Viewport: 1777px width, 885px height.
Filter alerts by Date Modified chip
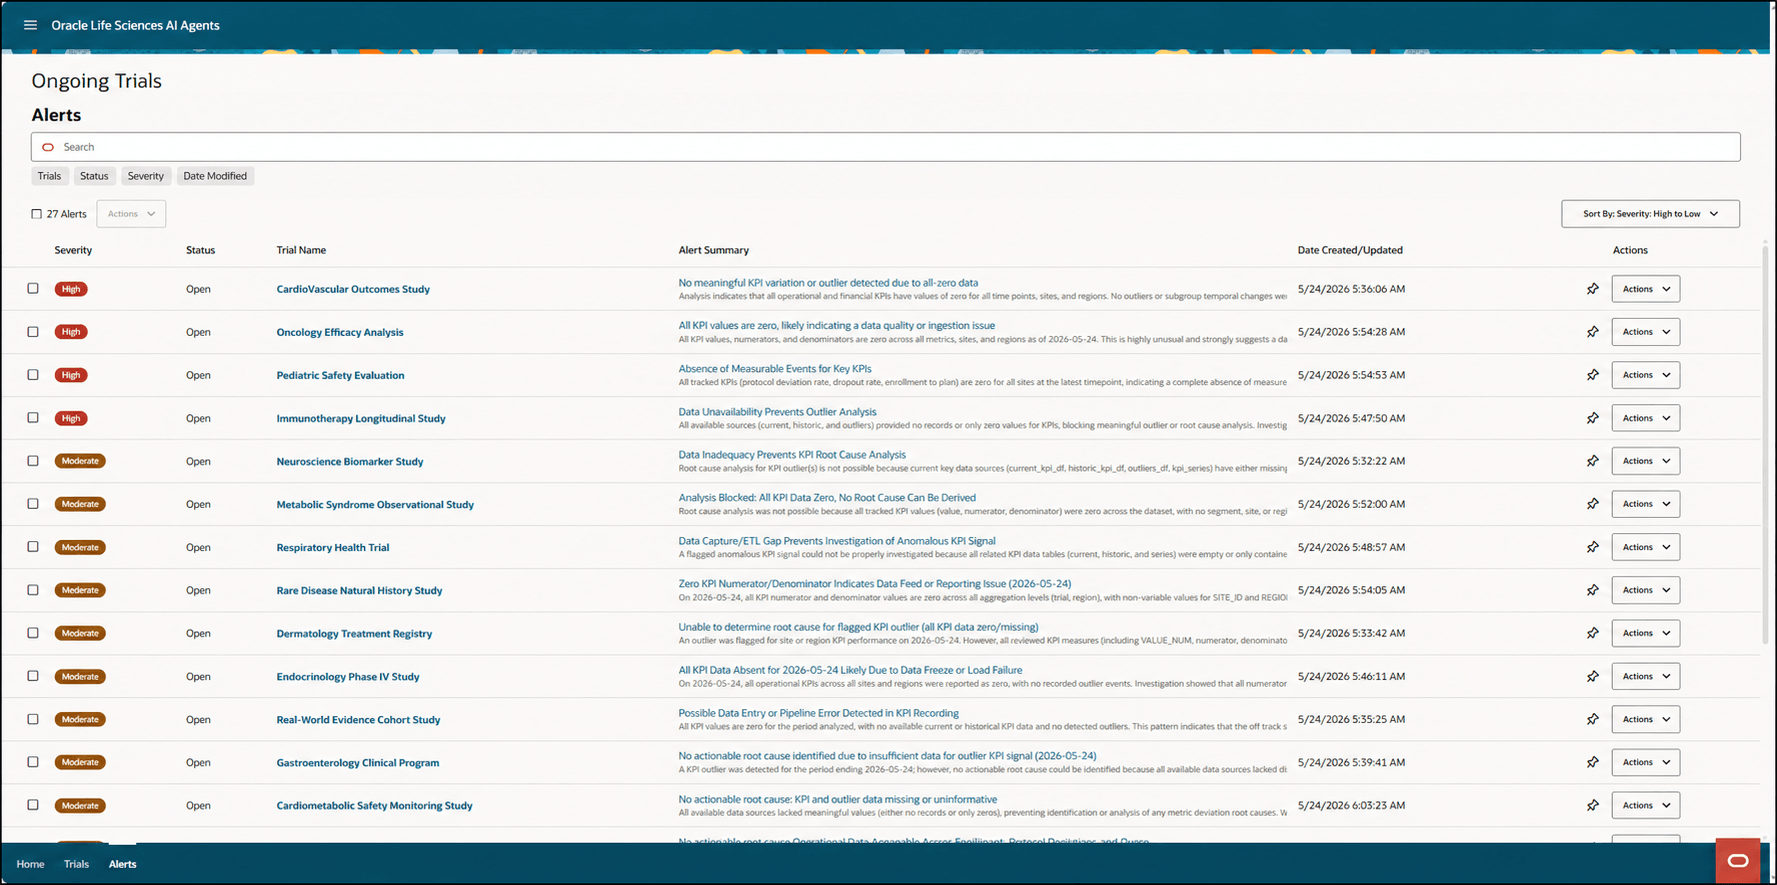pos(215,176)
